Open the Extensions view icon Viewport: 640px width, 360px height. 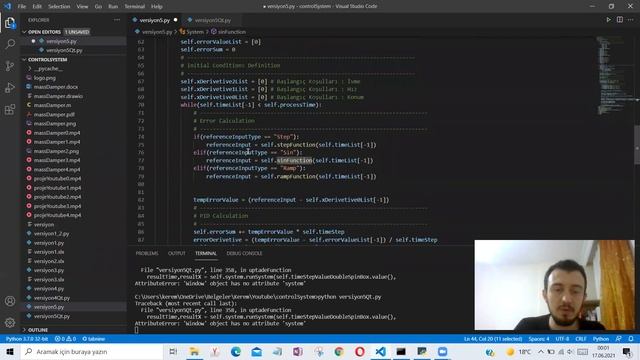[10, 109]
